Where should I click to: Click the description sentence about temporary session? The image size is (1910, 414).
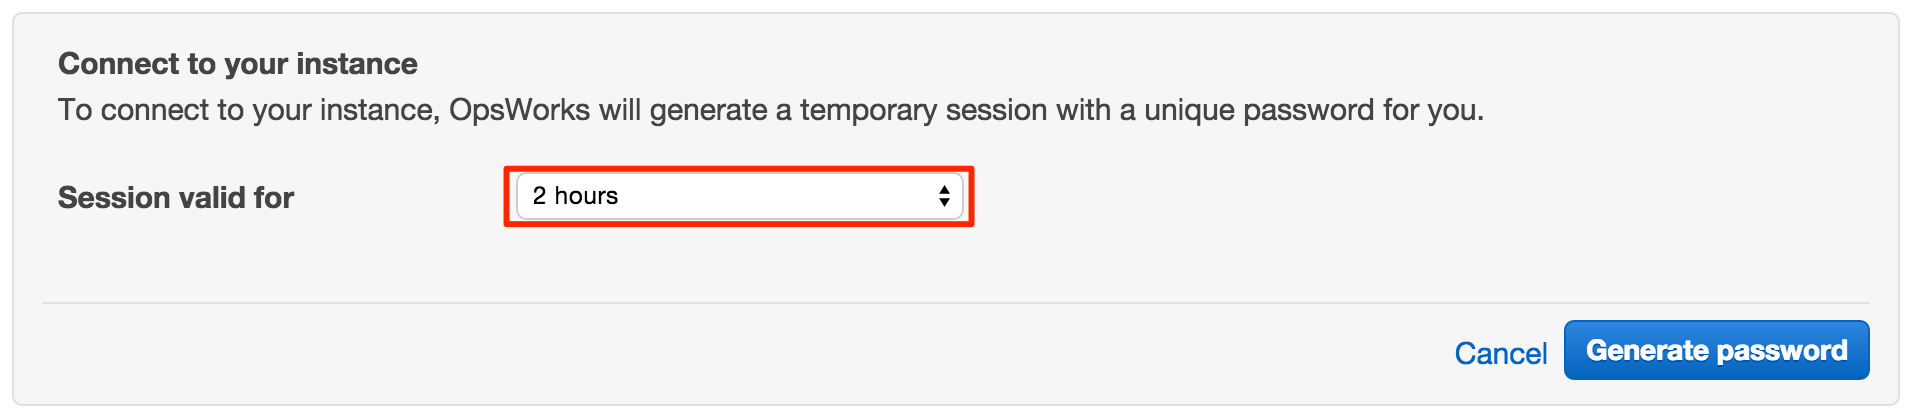[x=770, y=110]
